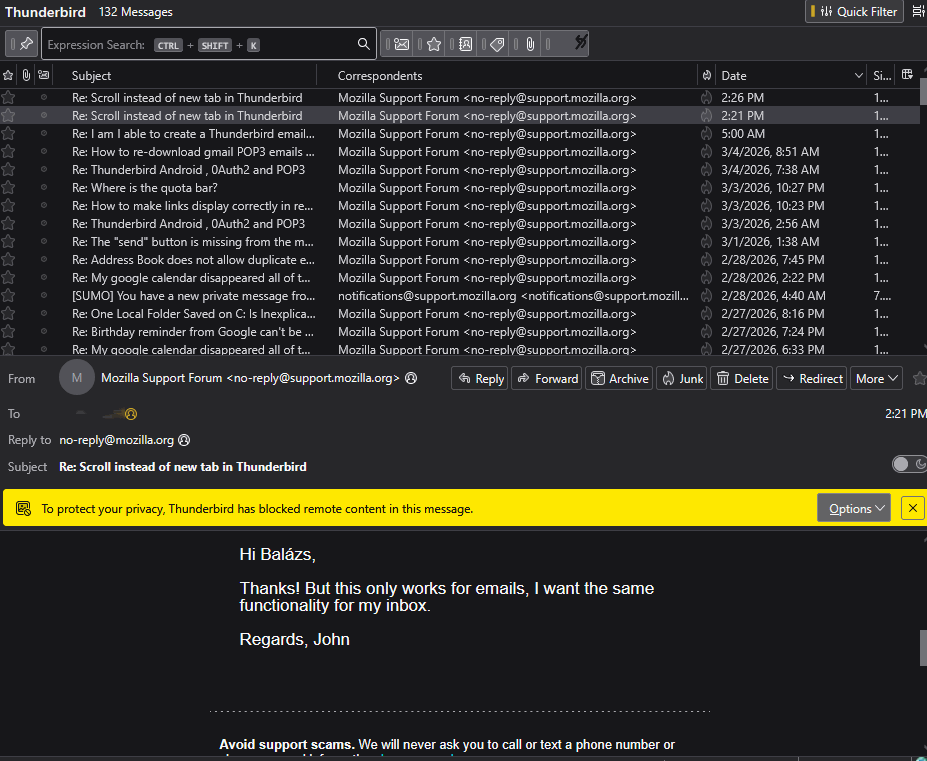Toggle read status of the 5:00 AM message
Screen dimensions: 927x761
point(44,134)
